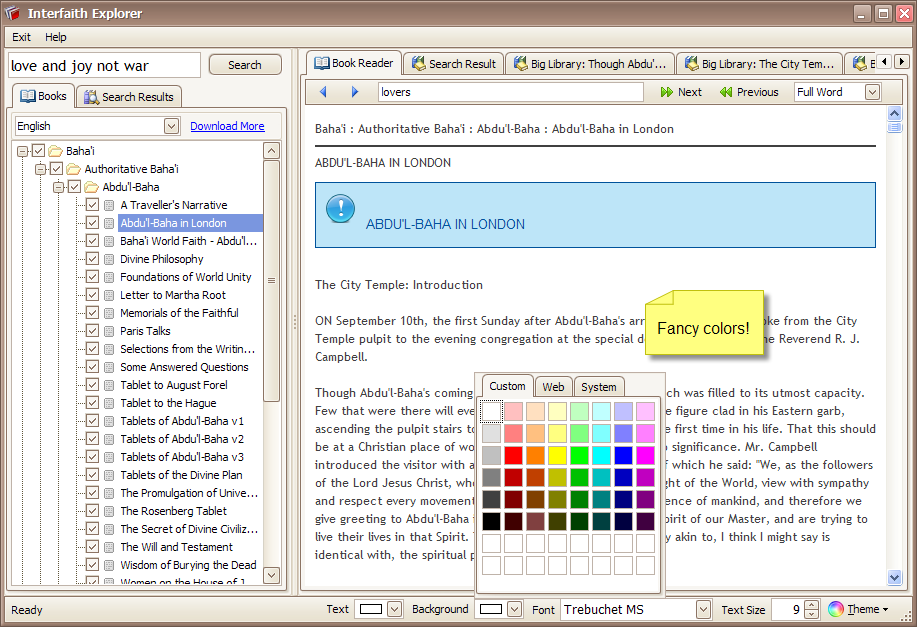Pick the pure red color swatch

[513, 455]
